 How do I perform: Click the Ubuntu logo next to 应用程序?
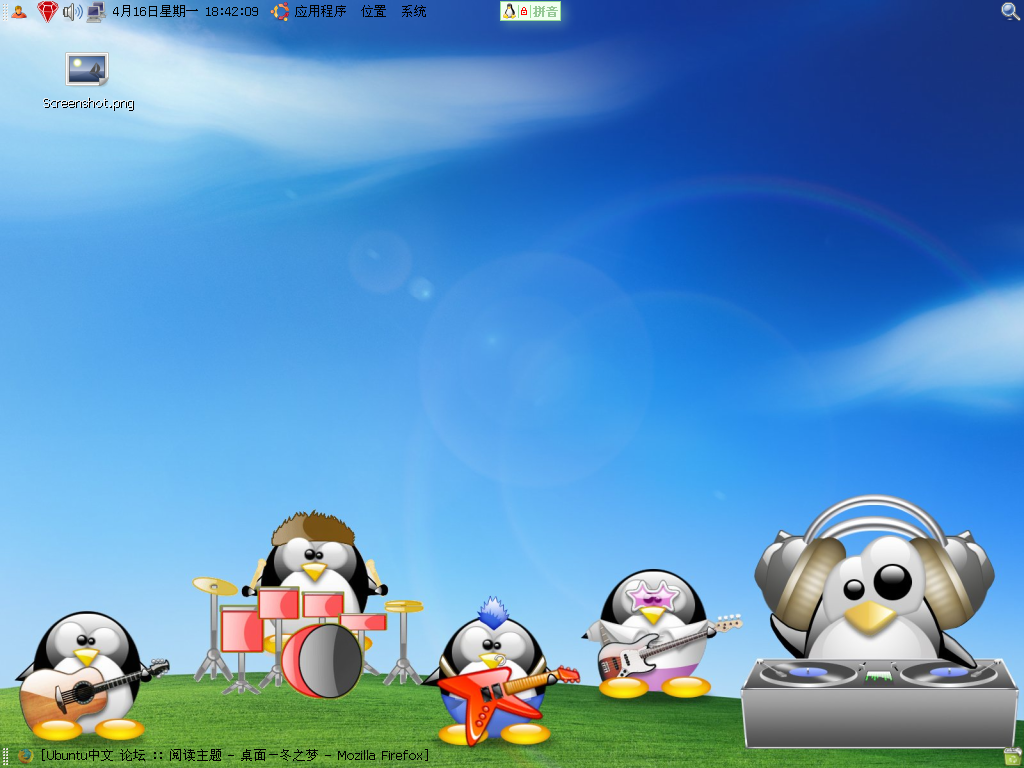coord(281,11)
